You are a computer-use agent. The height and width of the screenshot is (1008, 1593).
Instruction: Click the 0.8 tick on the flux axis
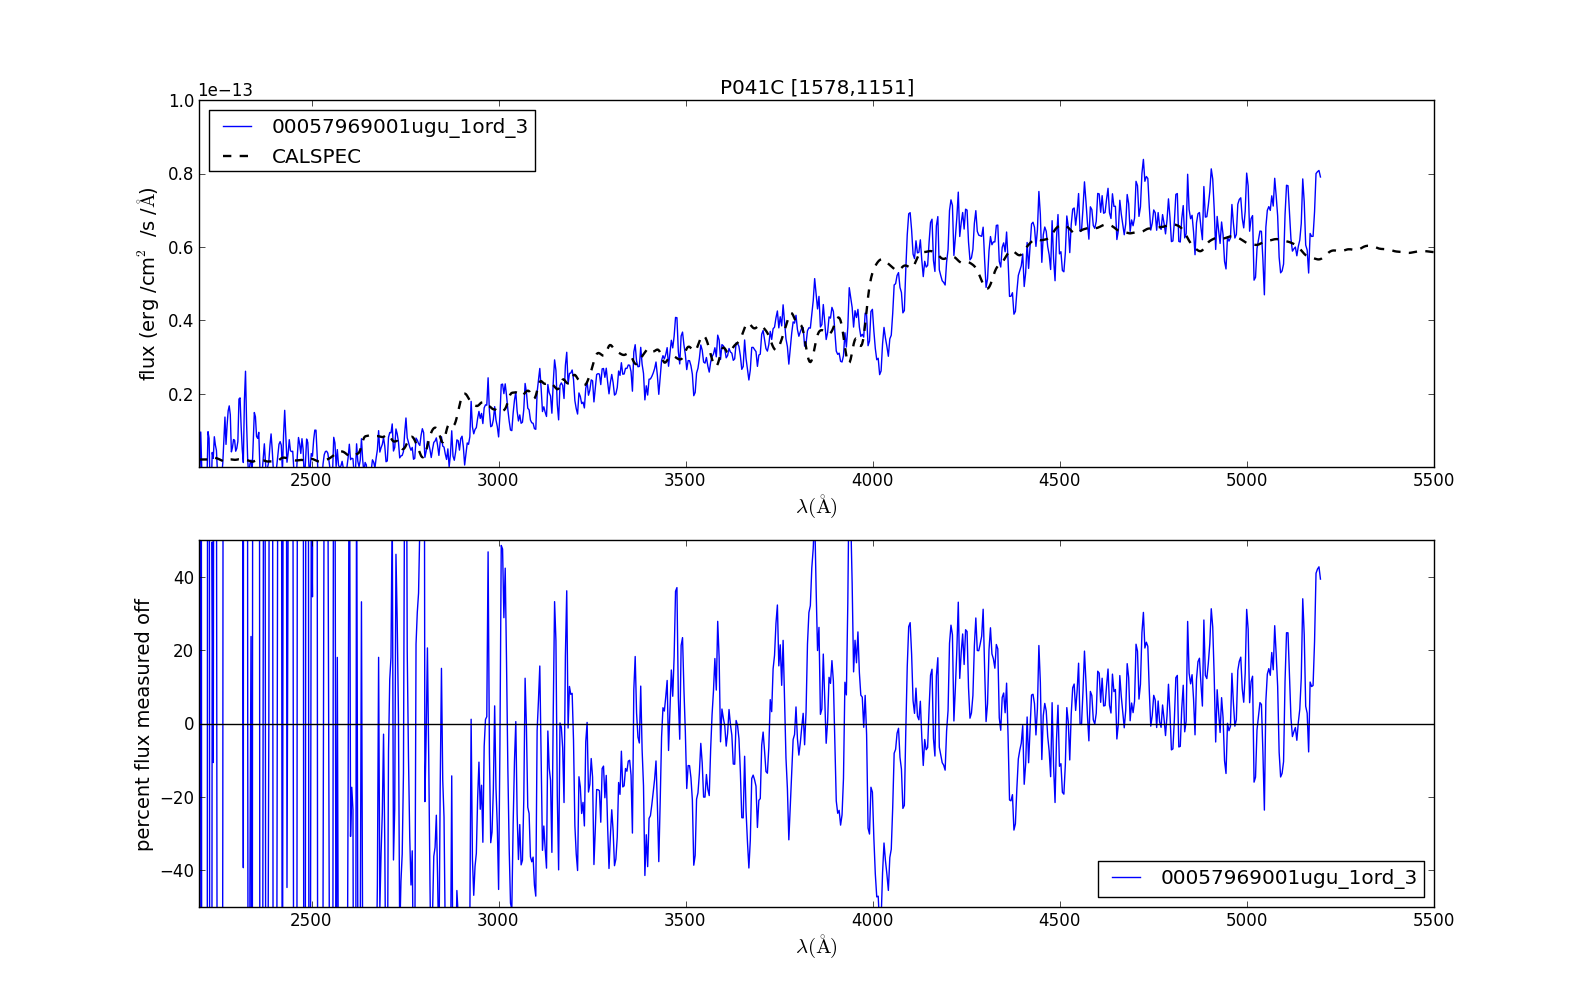(x=182, y=174)
